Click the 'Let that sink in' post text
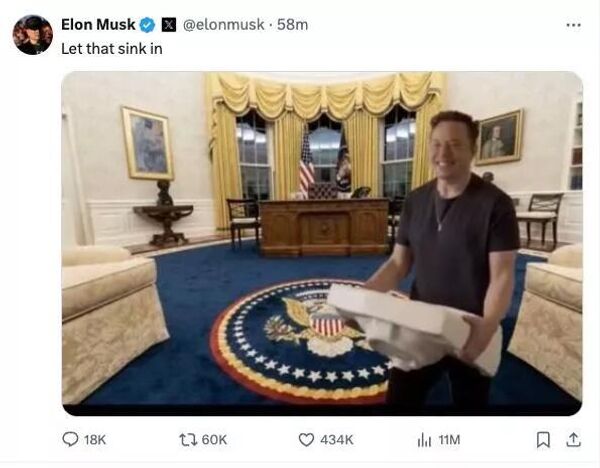The image size is (600, 468). 112,49
